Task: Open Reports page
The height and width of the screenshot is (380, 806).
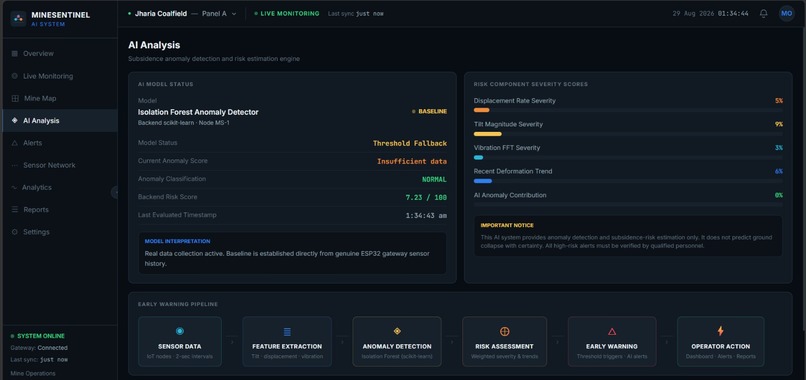Action: [x=60, y=210]
